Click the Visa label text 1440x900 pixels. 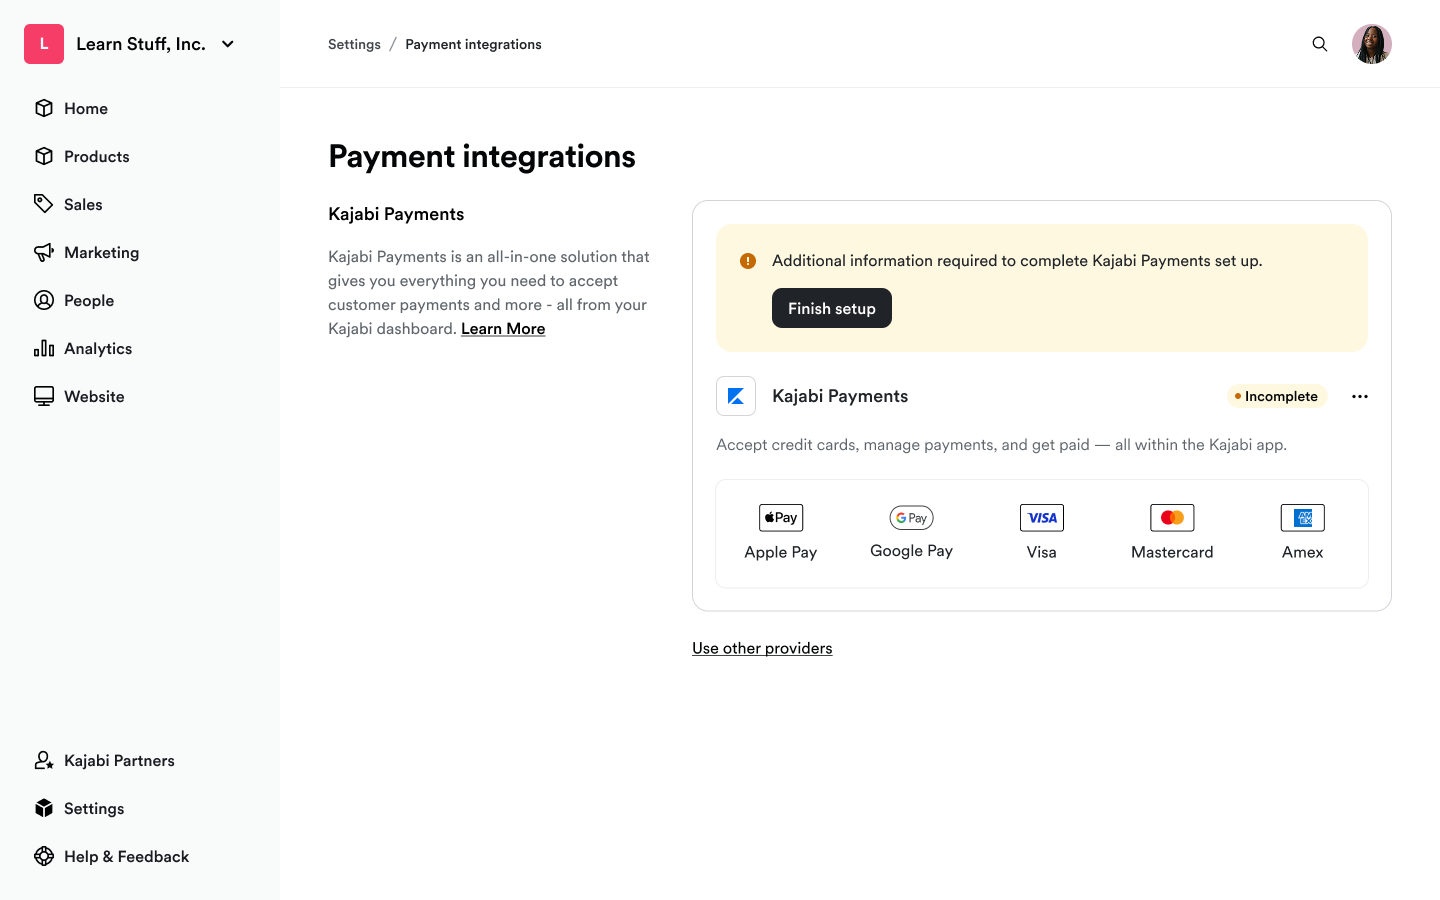point(1042,552)
